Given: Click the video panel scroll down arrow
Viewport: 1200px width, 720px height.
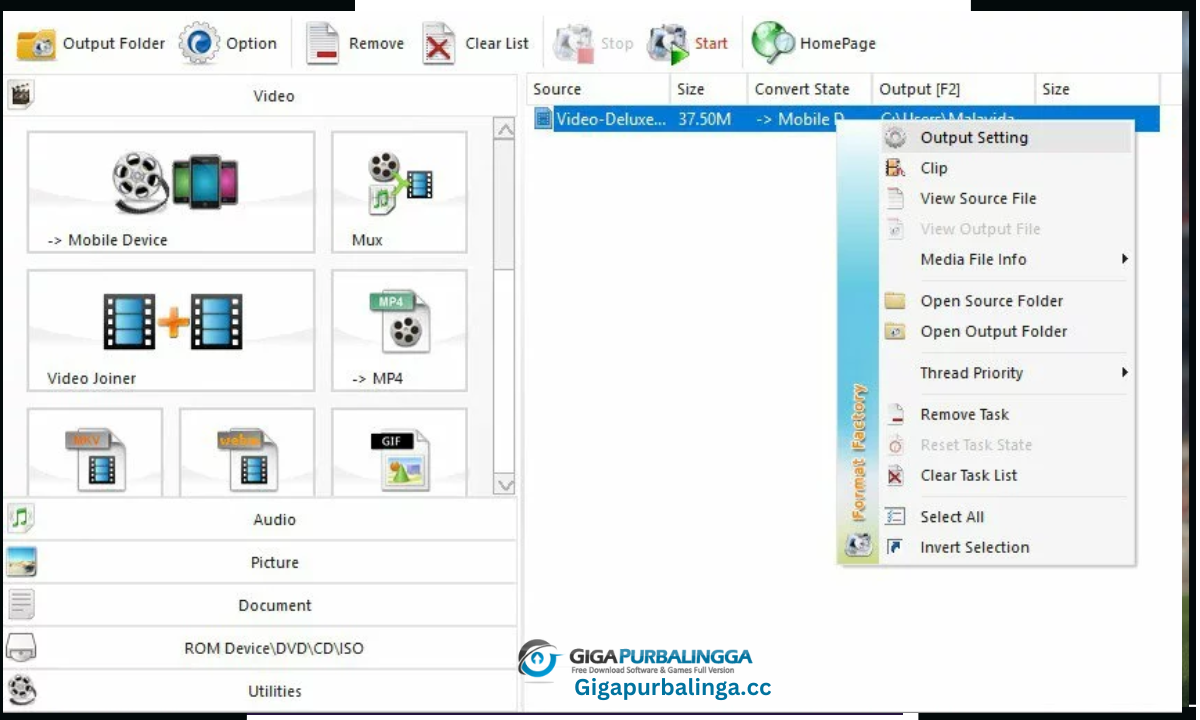Looking at the screenshot, I should 505,485.
